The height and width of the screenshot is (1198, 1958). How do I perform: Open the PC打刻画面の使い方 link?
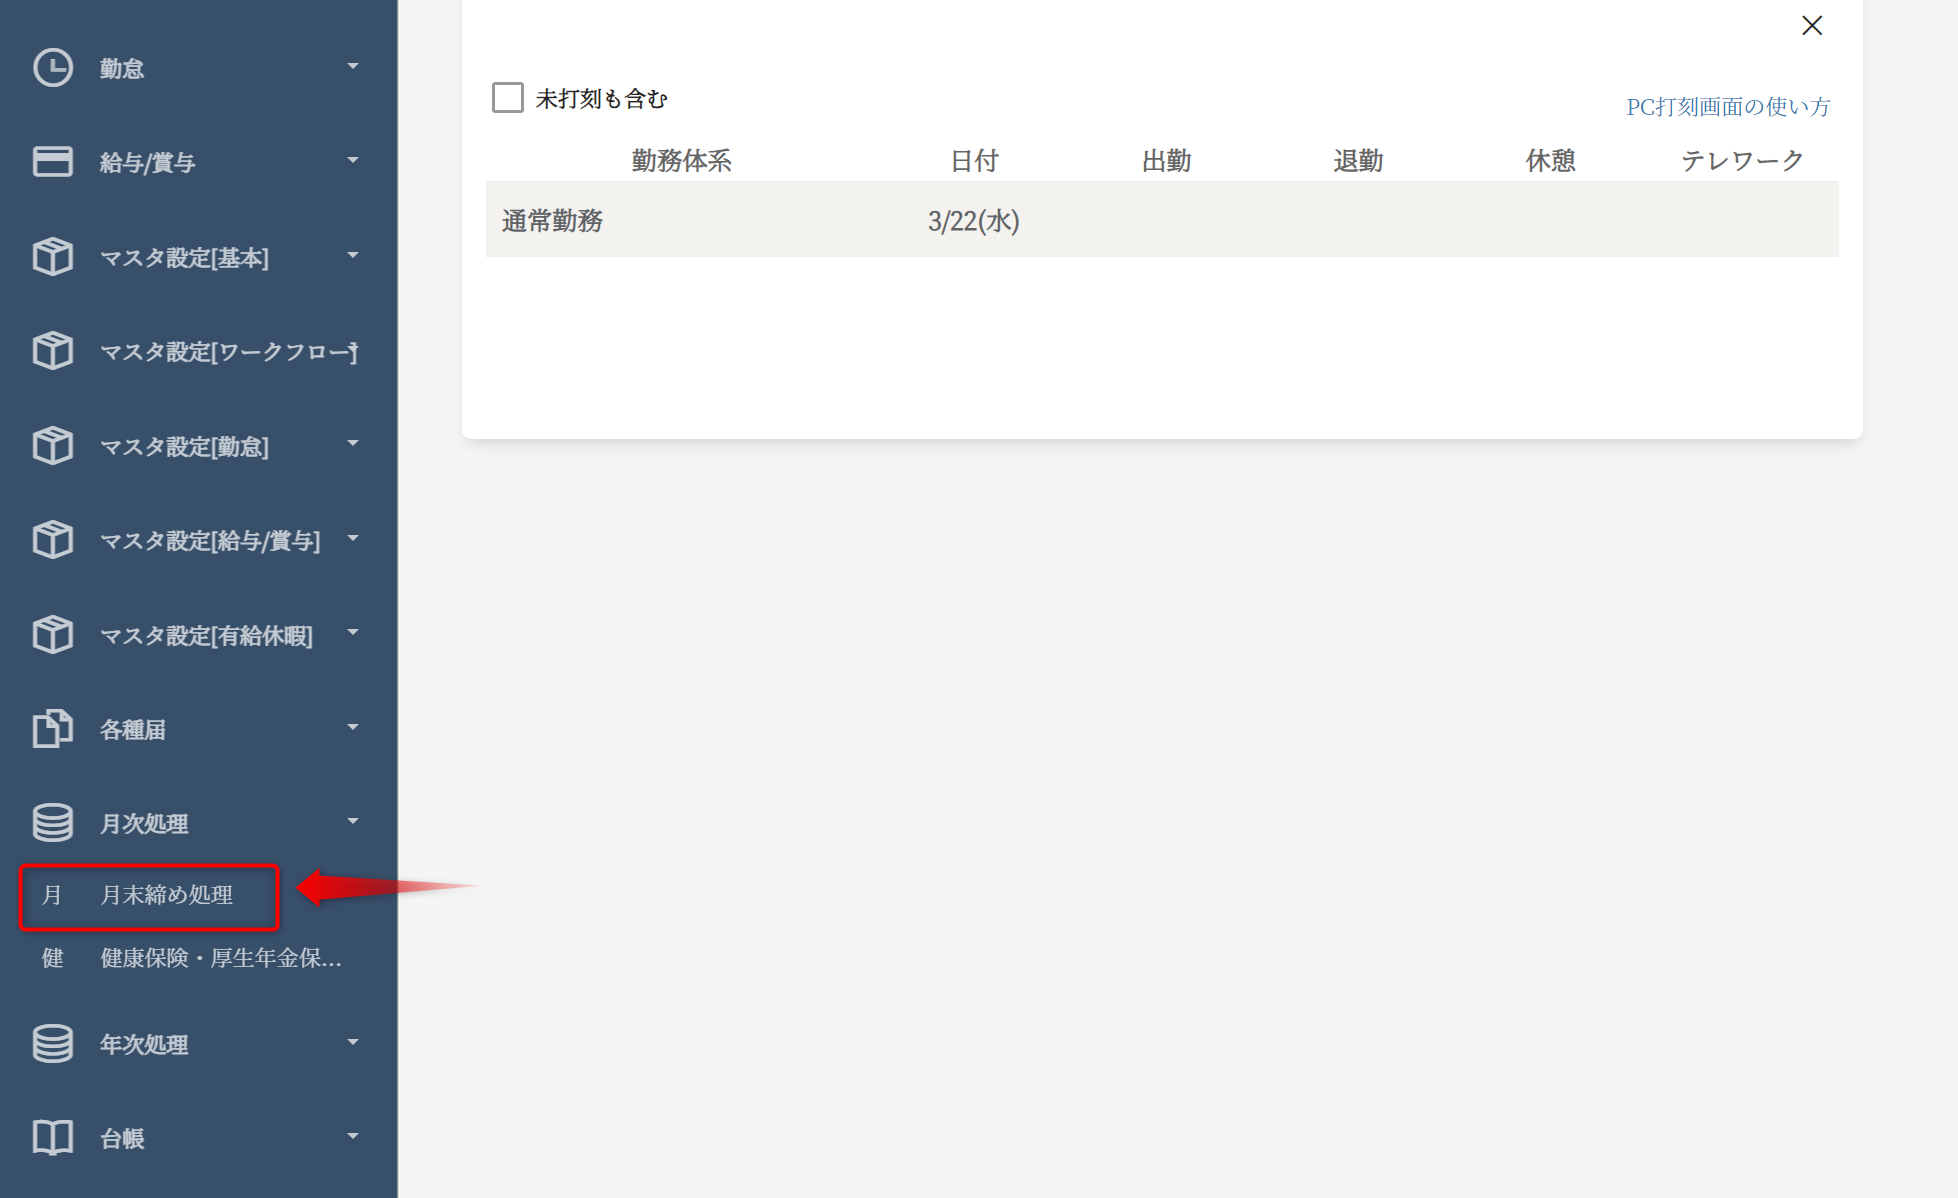click(1727, 107)
